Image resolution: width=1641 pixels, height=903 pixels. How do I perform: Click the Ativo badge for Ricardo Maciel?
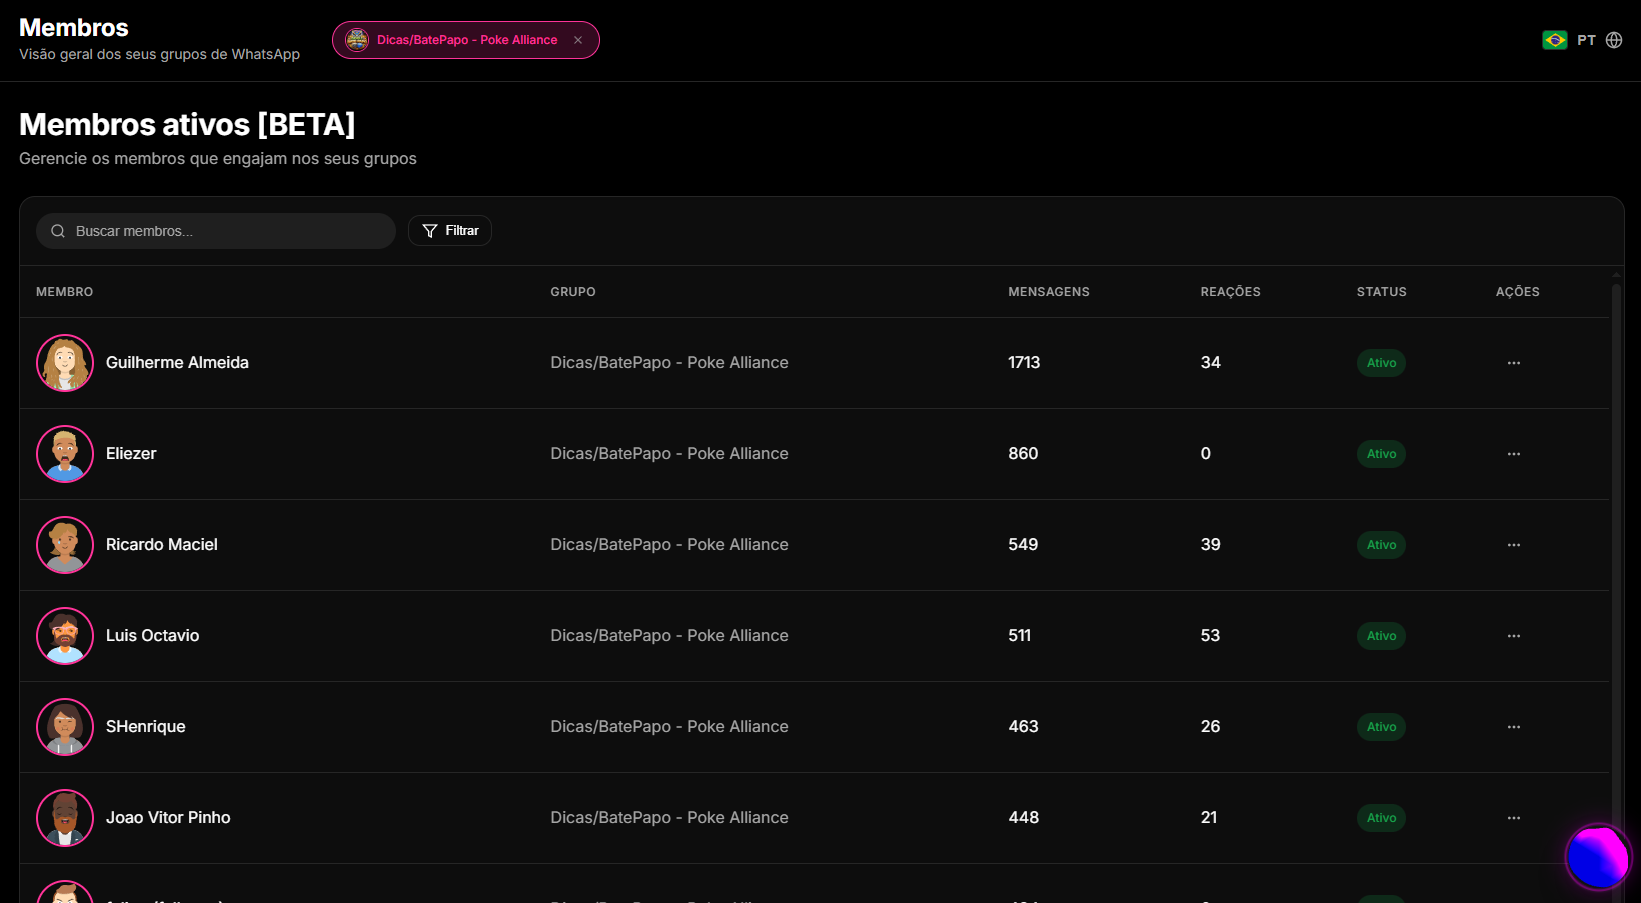(x=1381, y=545)
